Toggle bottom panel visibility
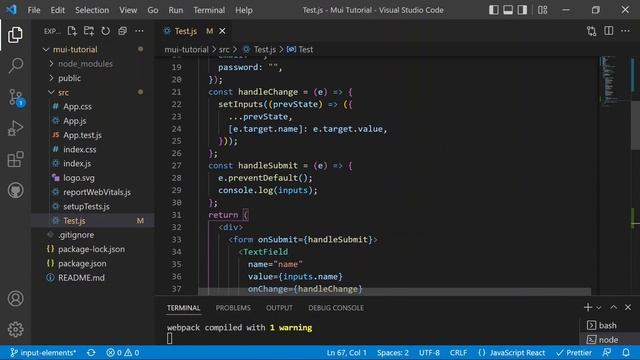 pyautogui.click(x=508, y=10)
